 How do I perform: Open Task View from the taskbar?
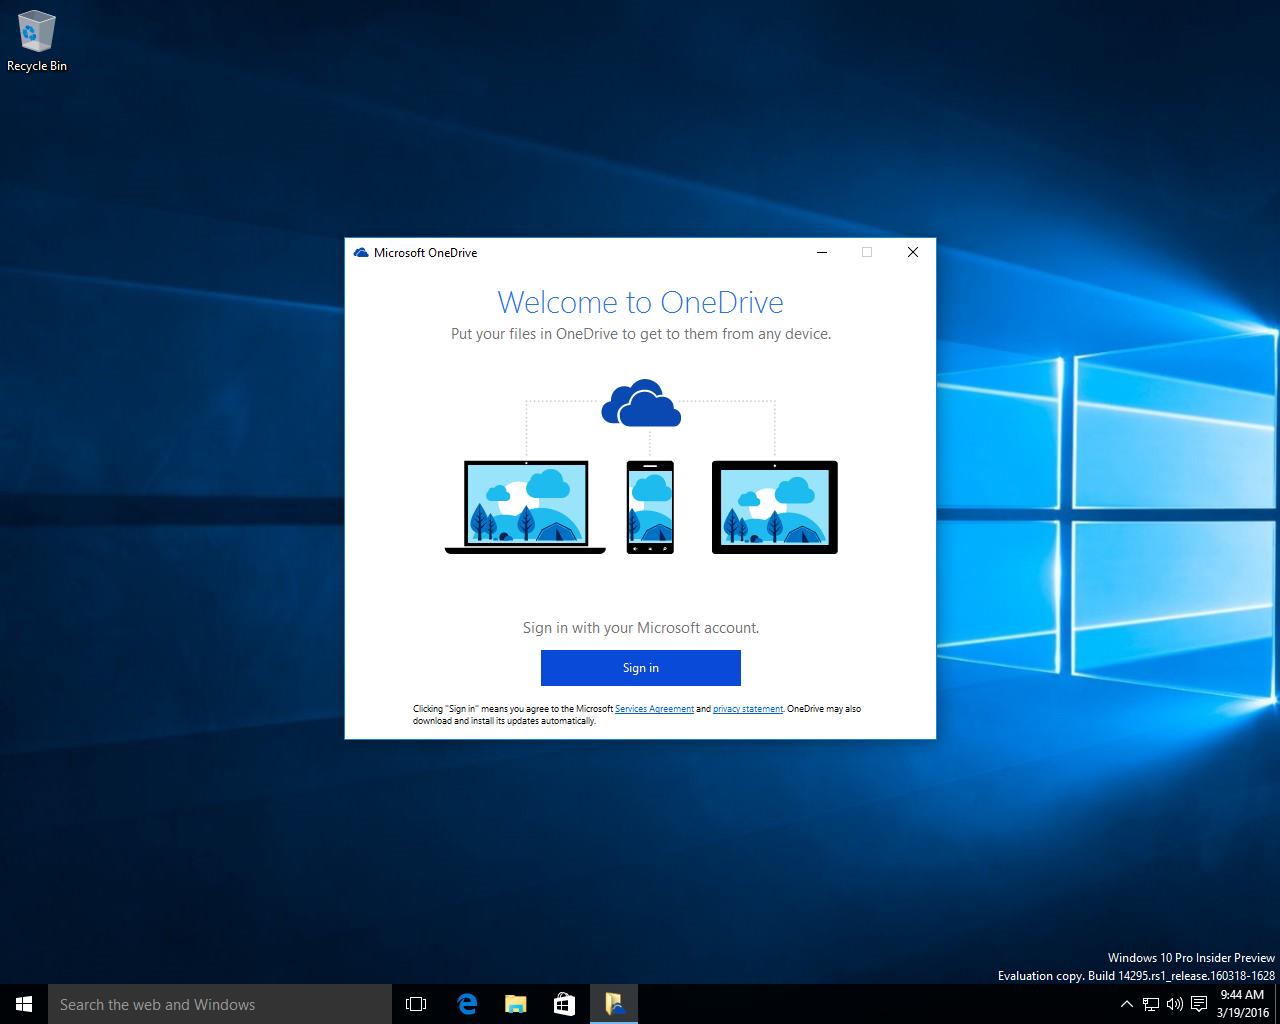(416, 1004)
